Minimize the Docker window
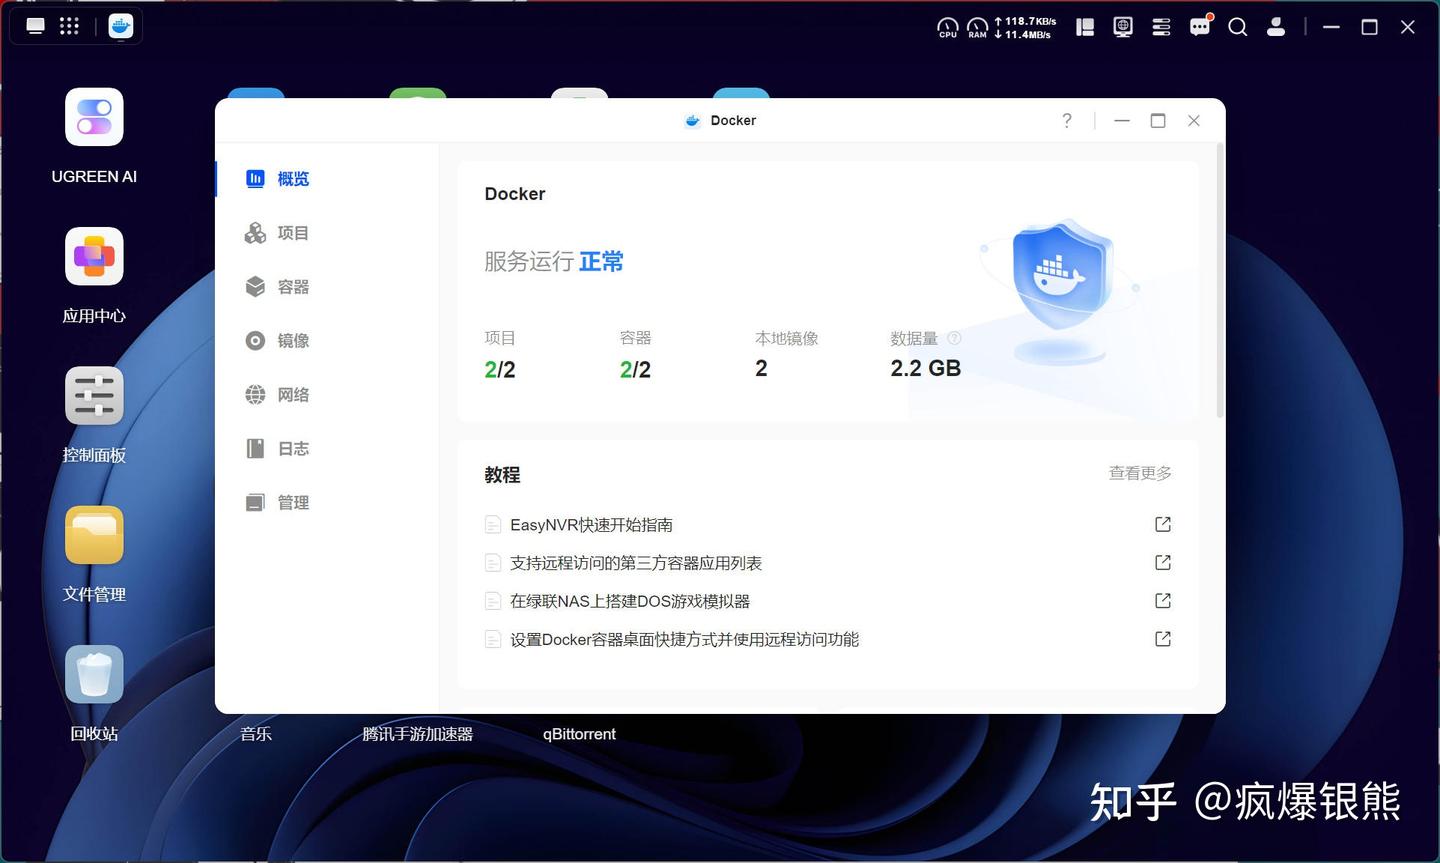 coord(1122,121)
